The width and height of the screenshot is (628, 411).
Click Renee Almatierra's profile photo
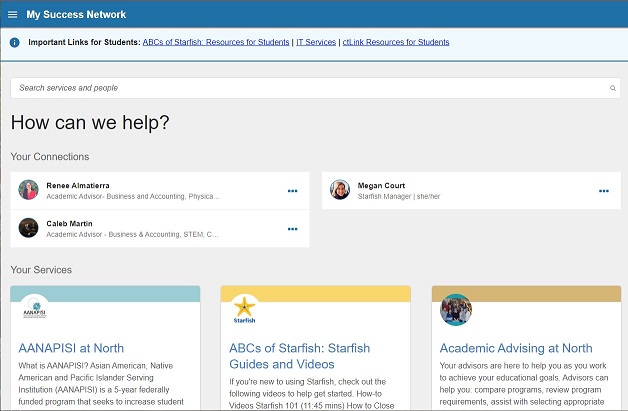(29, 189)
